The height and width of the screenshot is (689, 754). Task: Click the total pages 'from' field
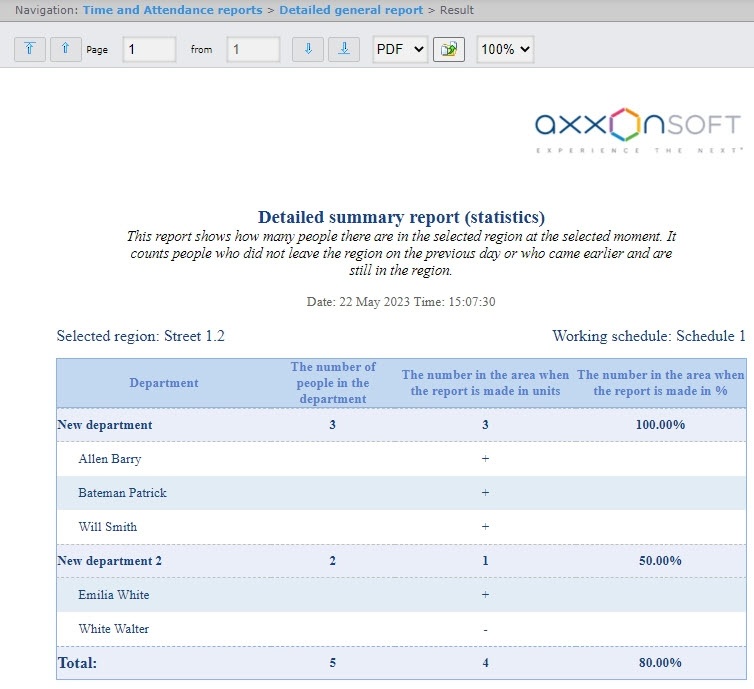coord(253,49)
